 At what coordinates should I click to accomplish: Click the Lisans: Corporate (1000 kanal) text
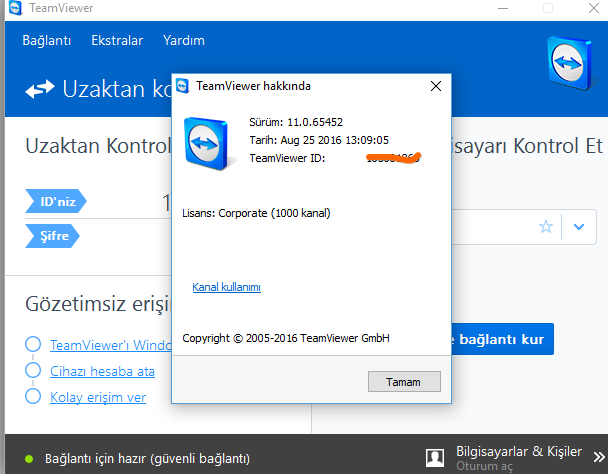(x=256, y=213)
